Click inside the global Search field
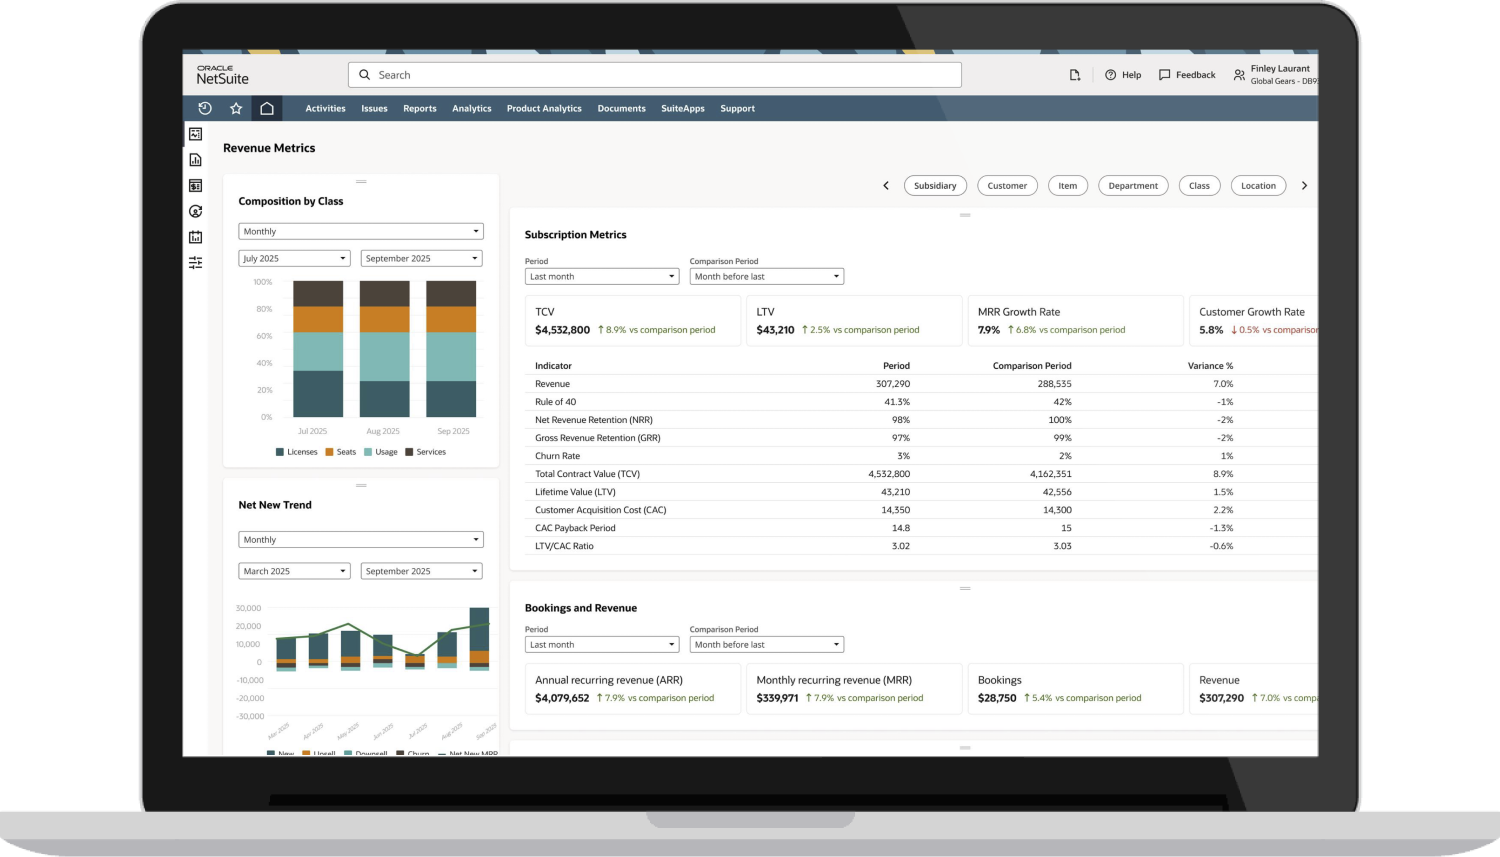The height and width of the screenshot is (857, 1500). [x=655, y=74]
